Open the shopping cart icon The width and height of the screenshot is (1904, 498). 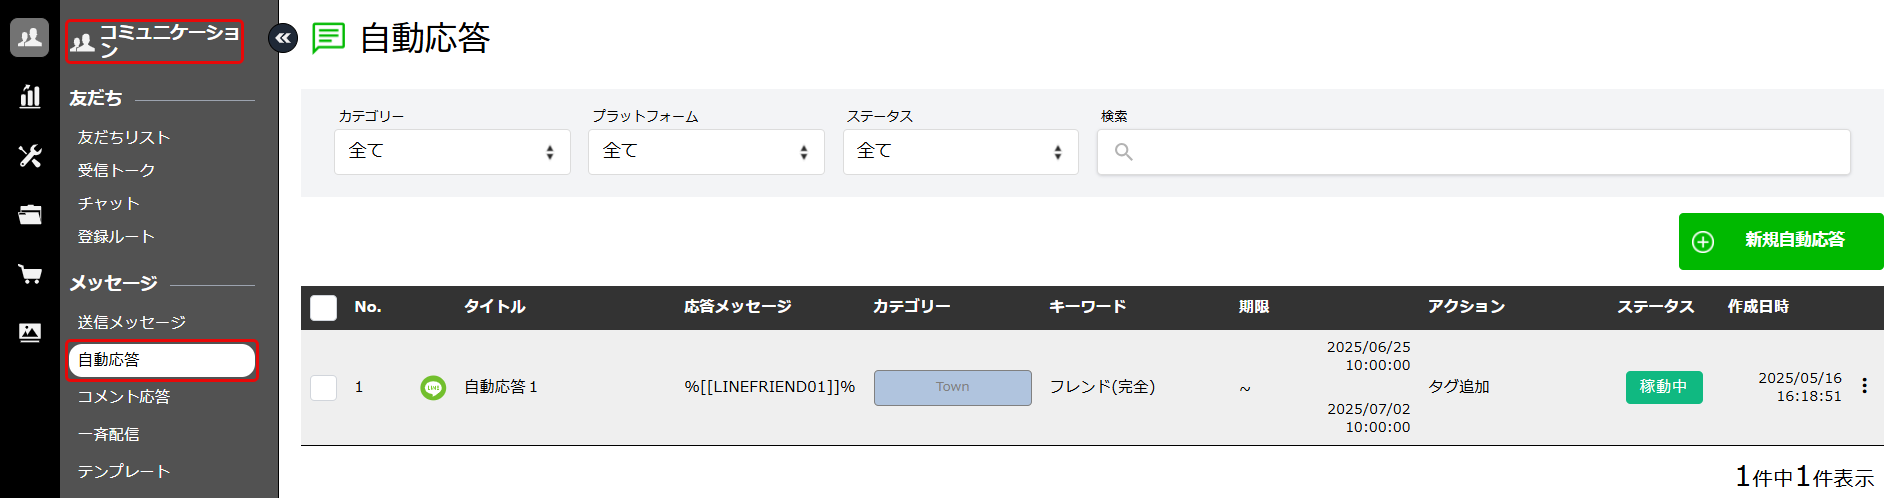[x=30, y=274]
